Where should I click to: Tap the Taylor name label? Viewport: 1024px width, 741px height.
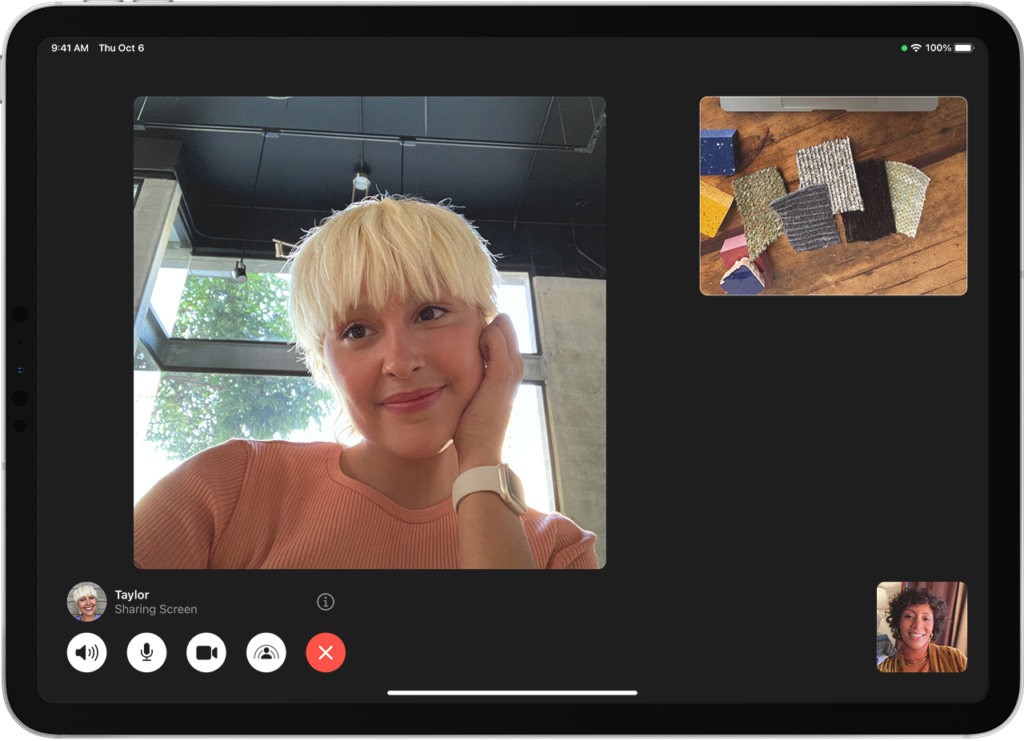tap(131, 594)
